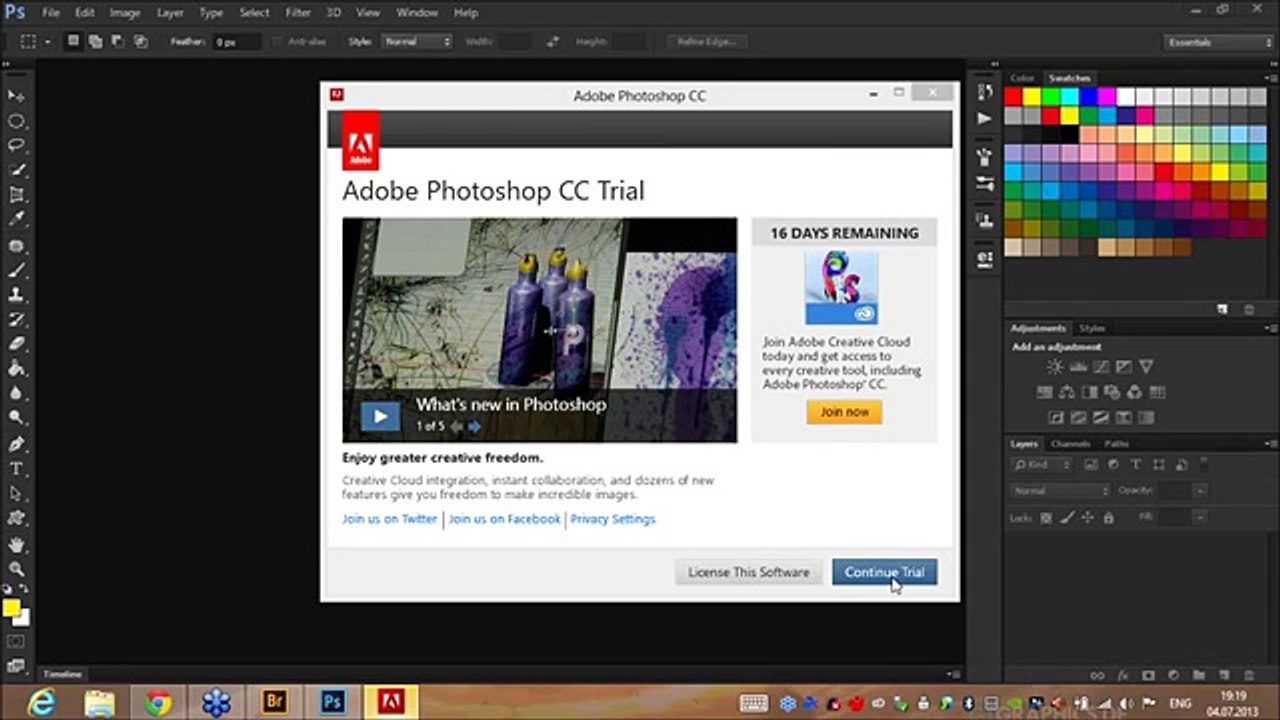Open the selection Style dropdown
Viewport: 1280px width, 720px height.
[417, 42]
